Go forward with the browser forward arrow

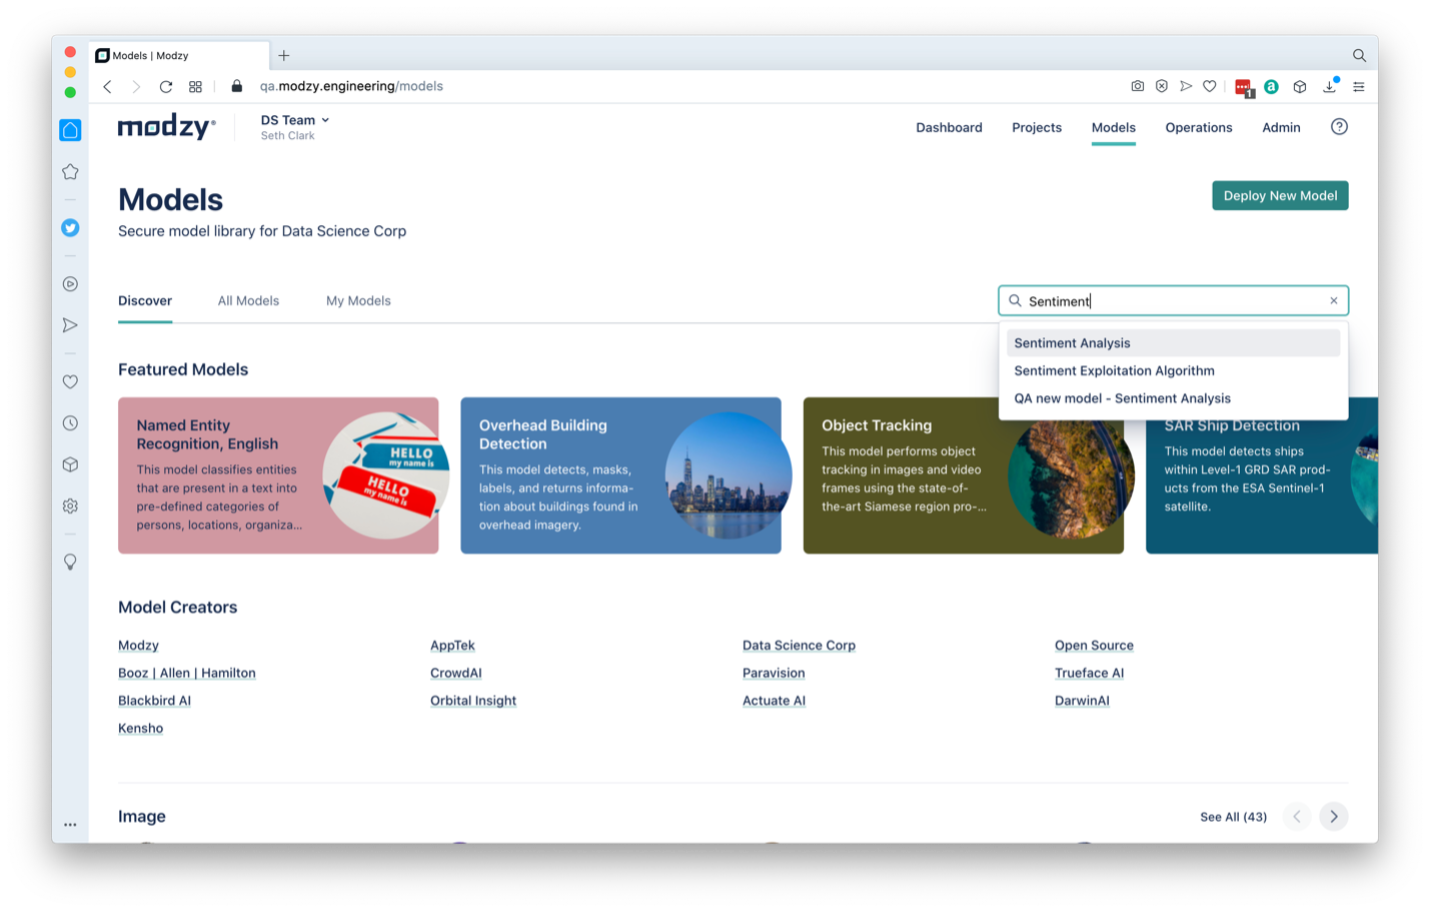click(x=136, y=87)
